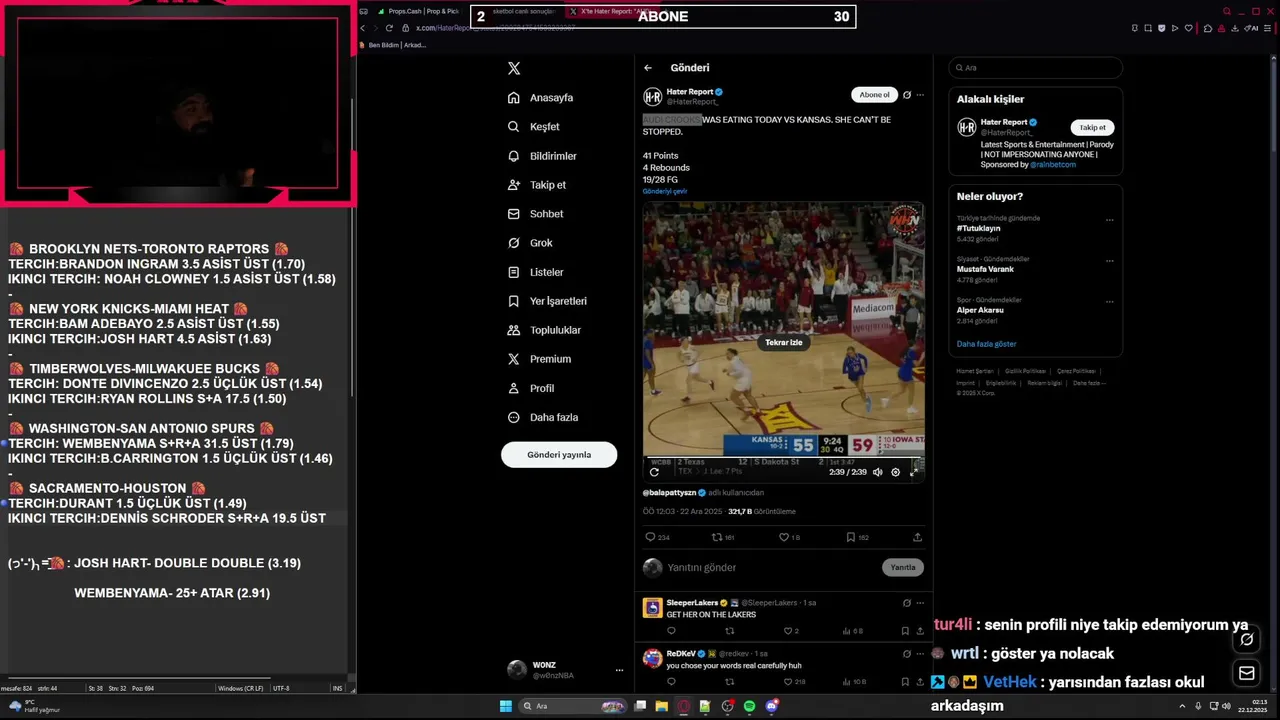Screen dimensions: 1280x720
Task: Click Gönderiyi çevir translate link
Action: tap(665, 191)
